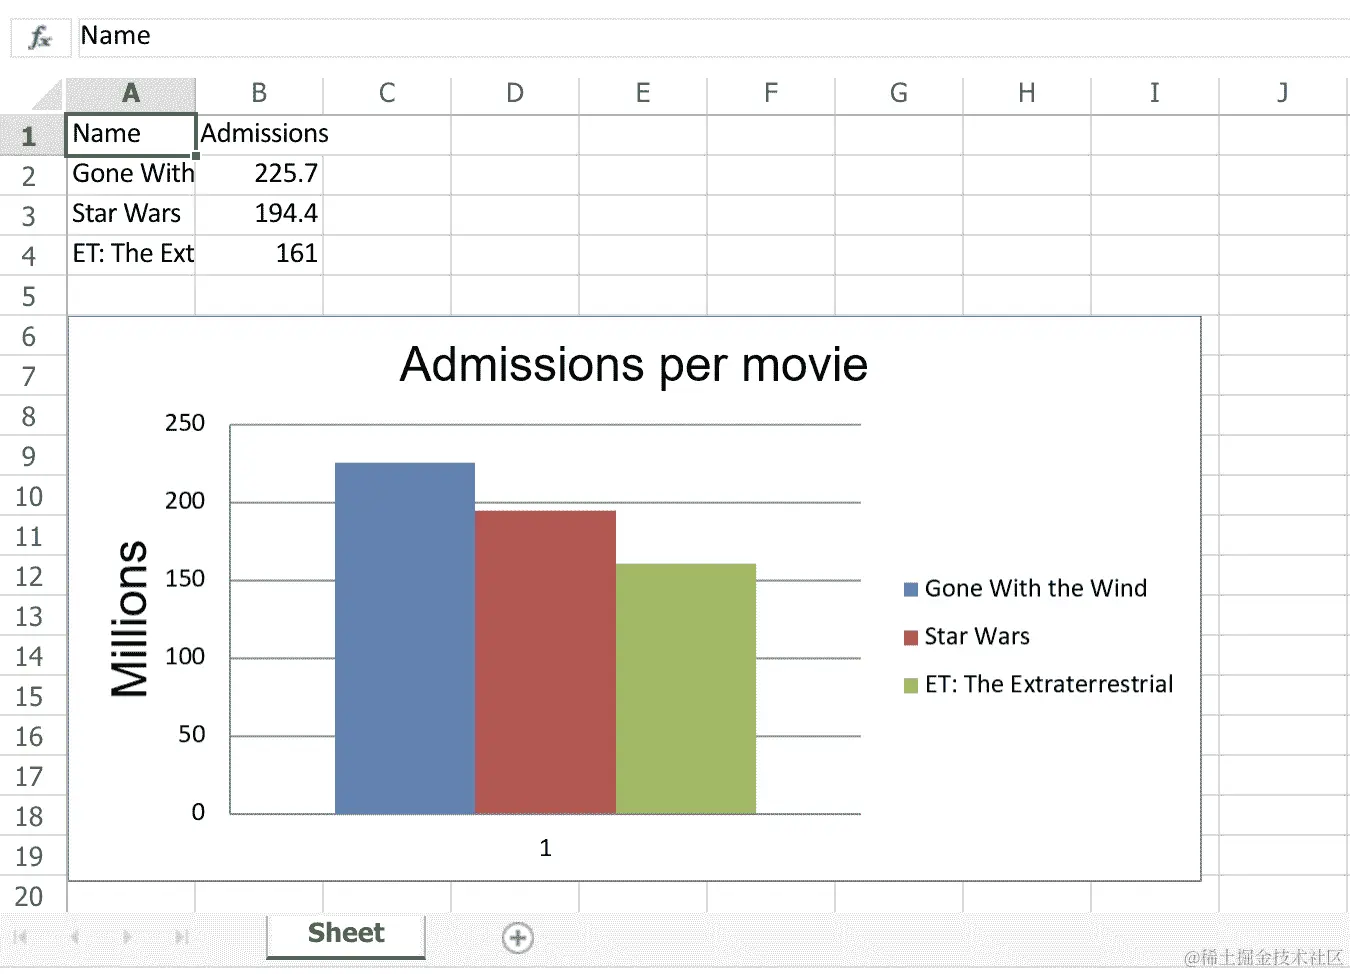Go to last sheet navigation arrow
The height and width of the screenshot is (974, 1350).
tap(181, 937)
